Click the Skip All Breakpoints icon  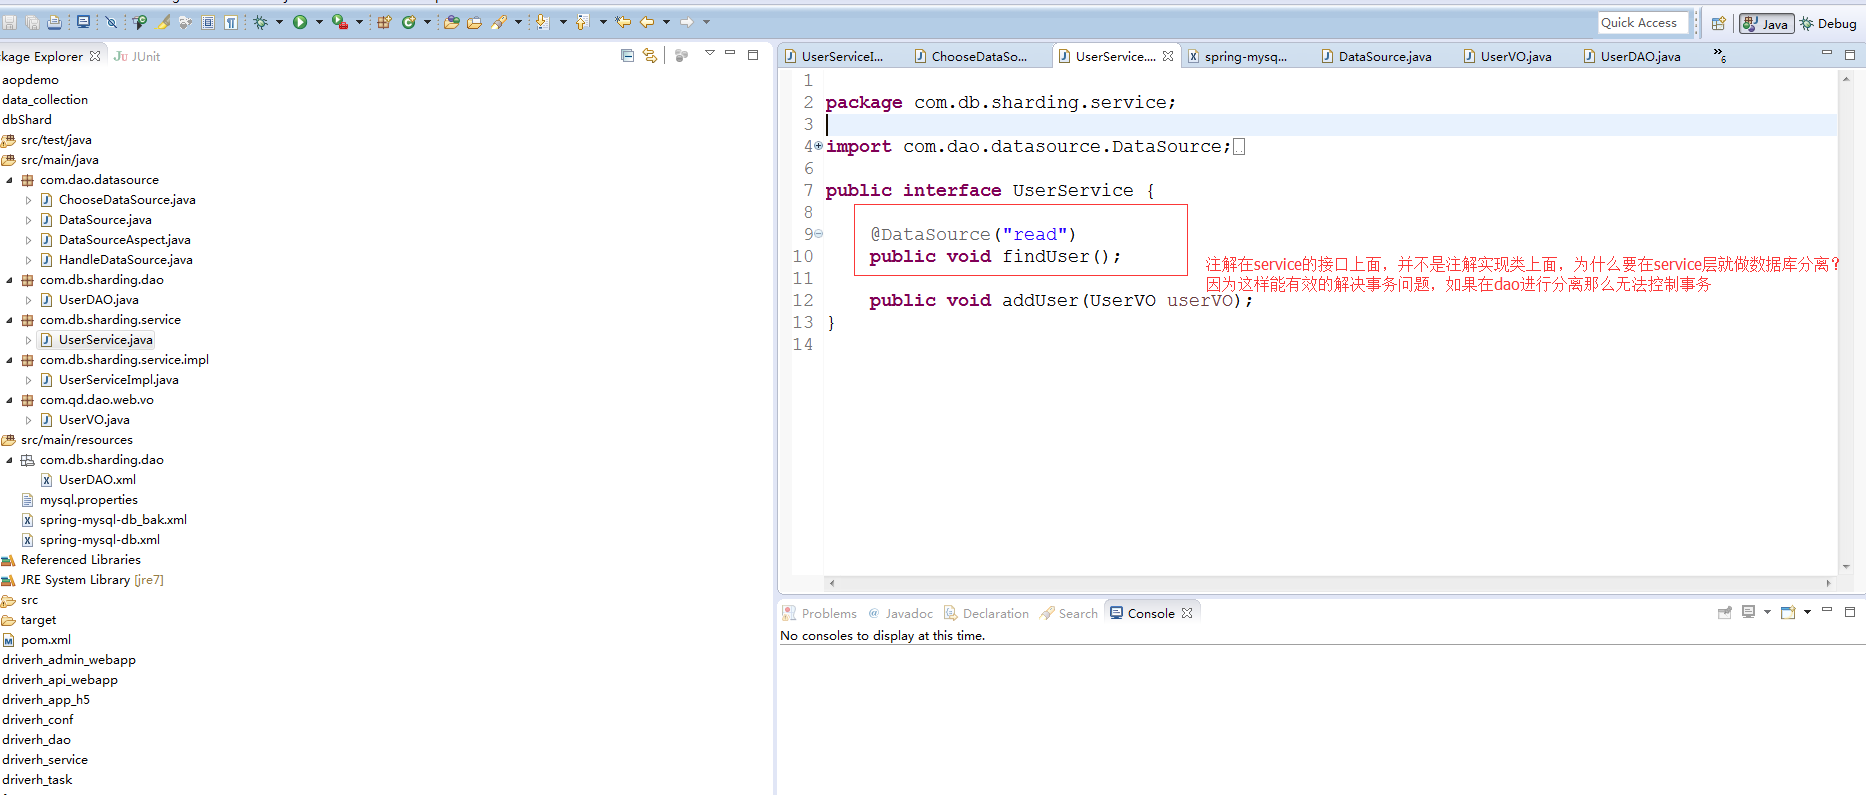pyautogui.click(x=111, y=22)
